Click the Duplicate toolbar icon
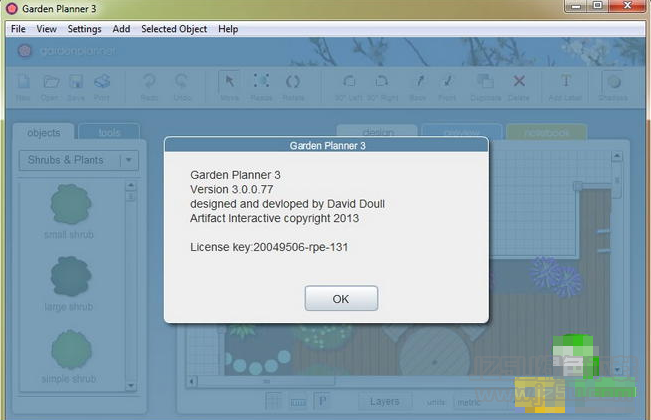This screenshot has height=420, width=651. (x=485, y=81)
